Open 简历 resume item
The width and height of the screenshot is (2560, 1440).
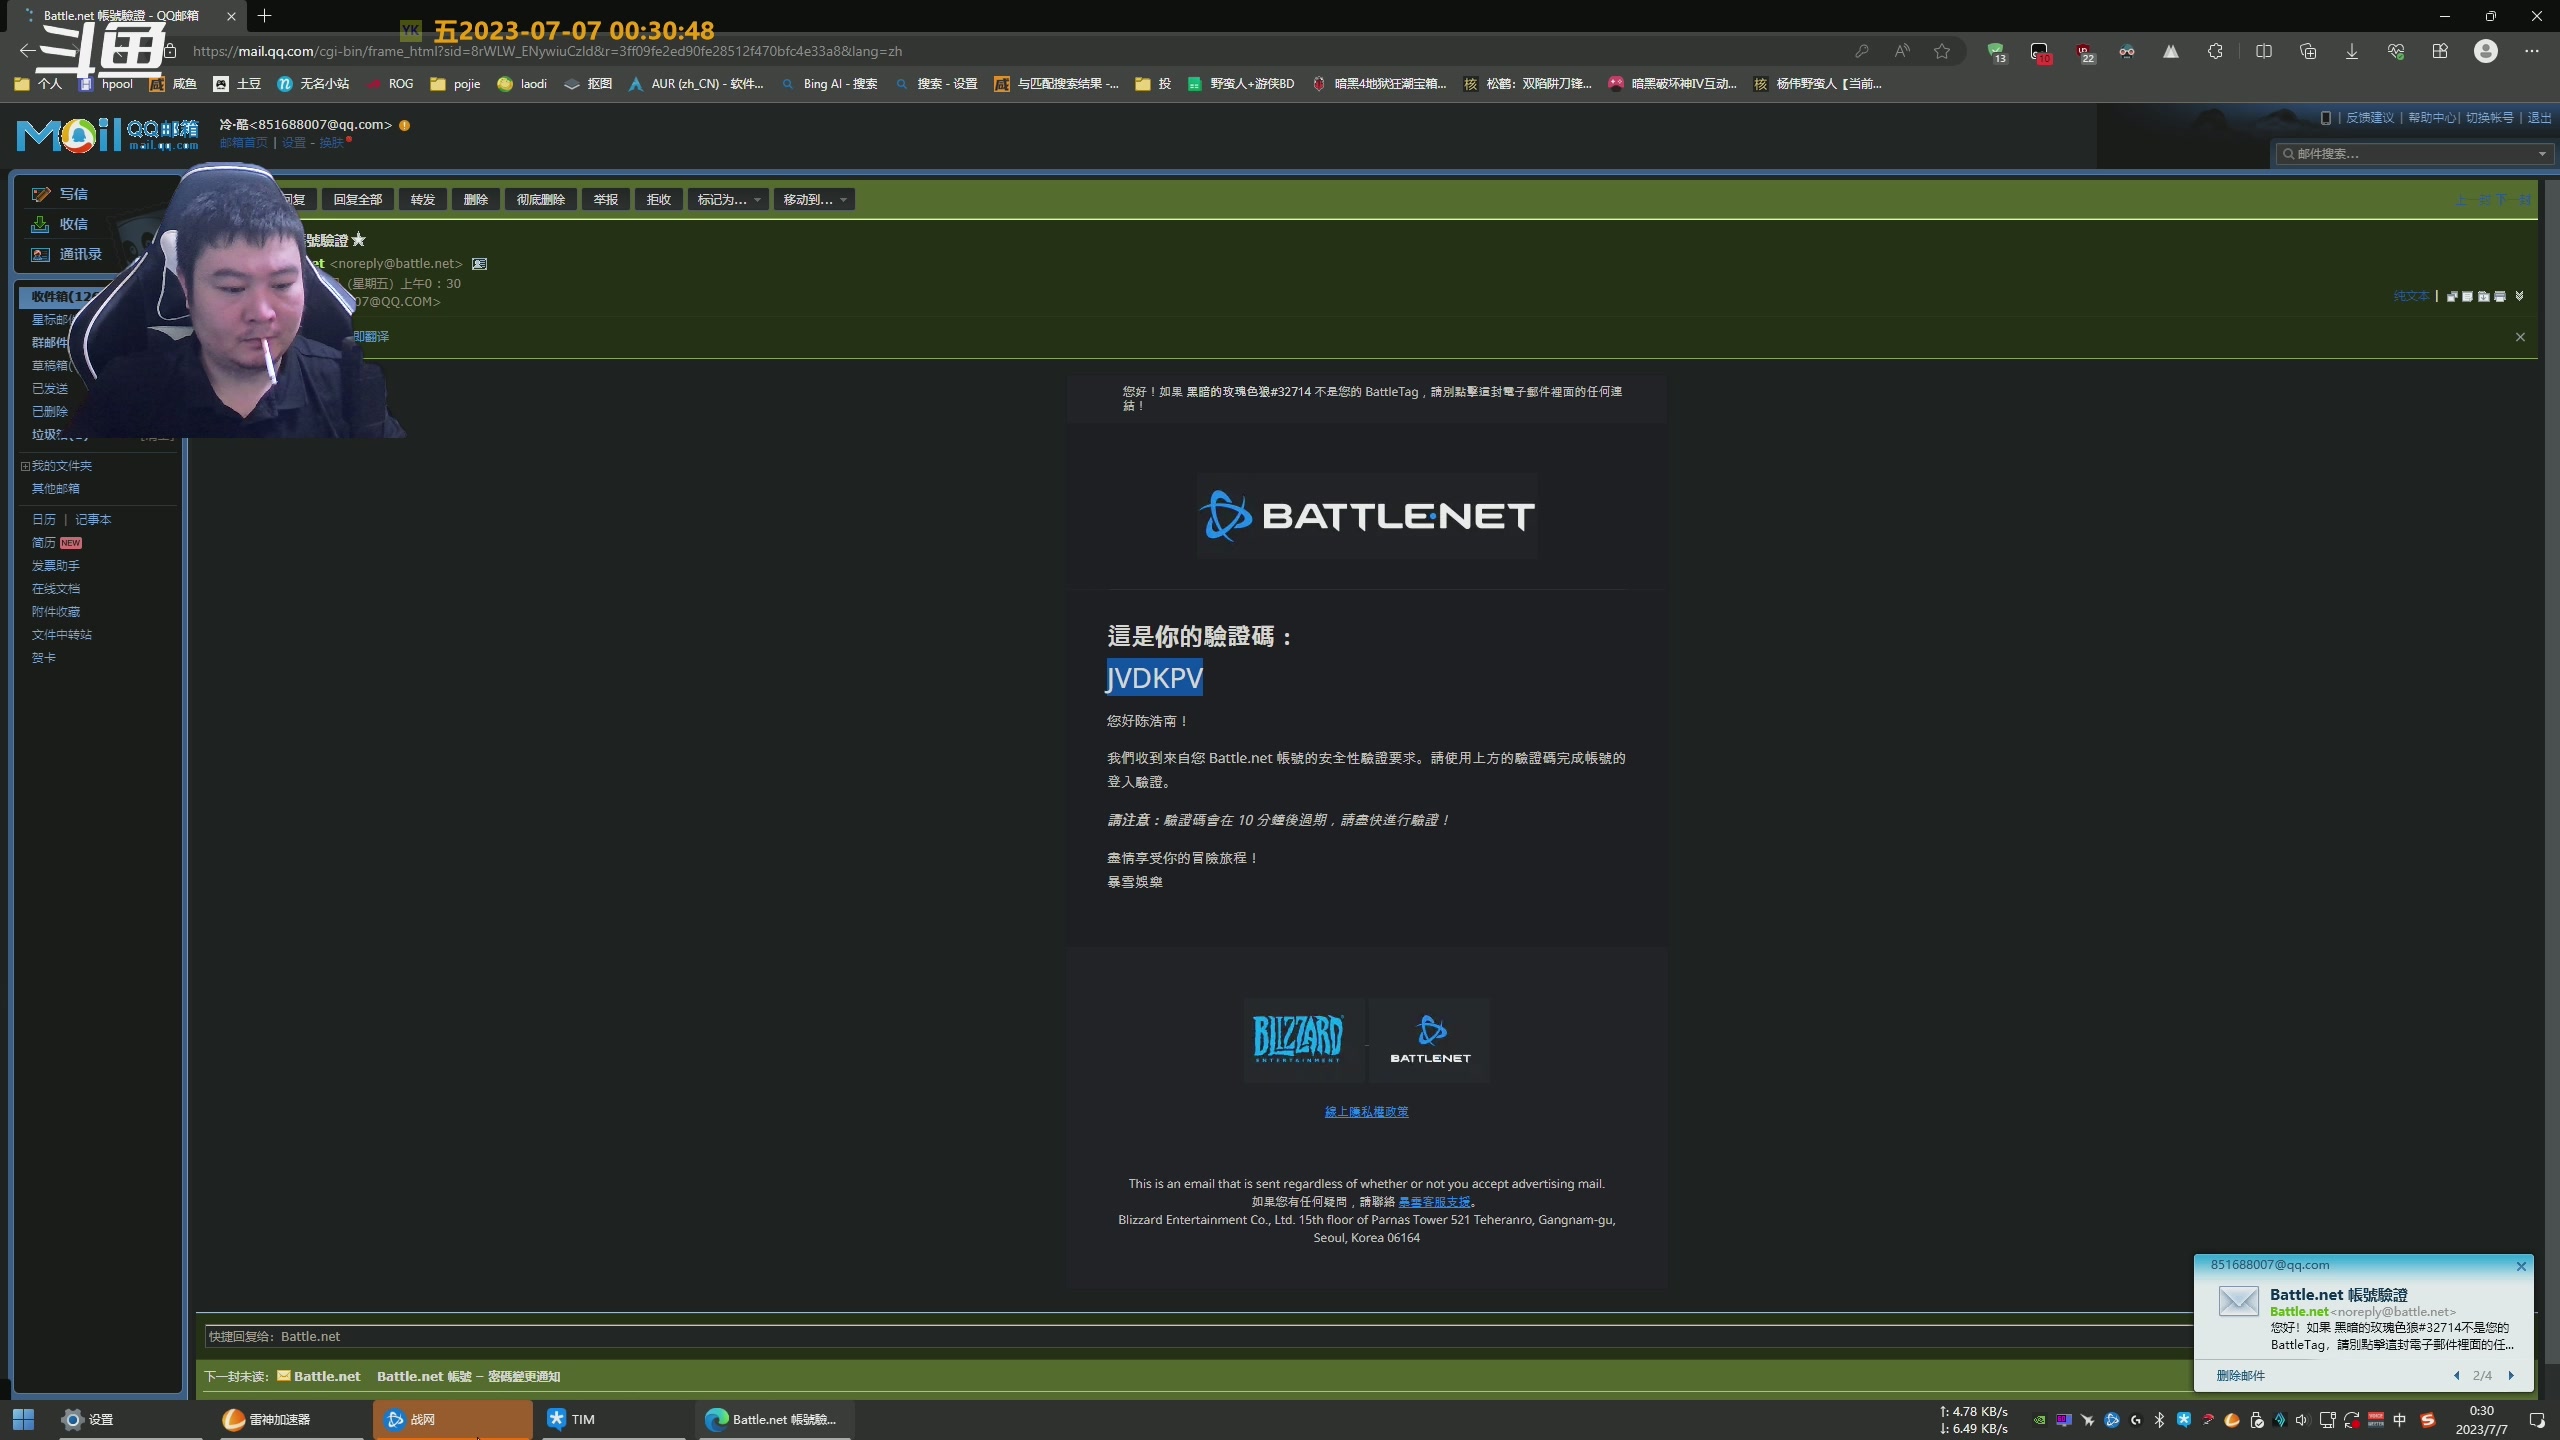point(43,543)
